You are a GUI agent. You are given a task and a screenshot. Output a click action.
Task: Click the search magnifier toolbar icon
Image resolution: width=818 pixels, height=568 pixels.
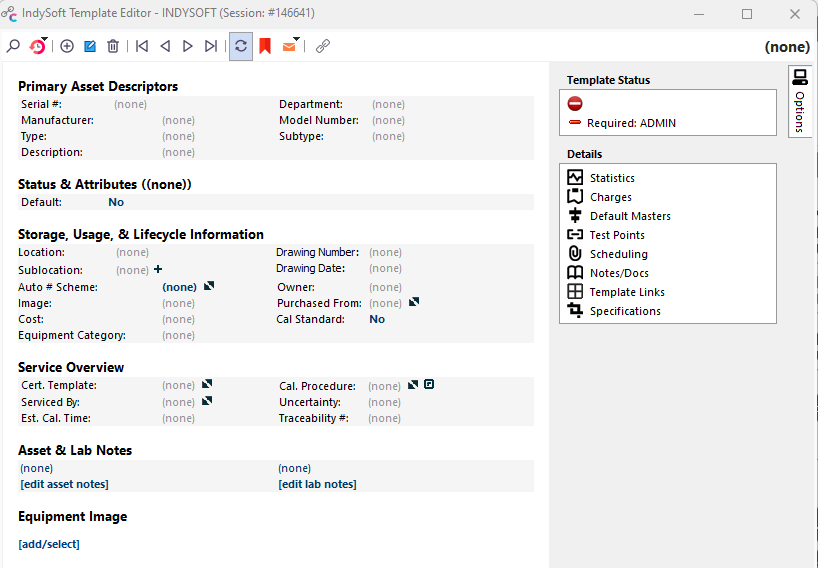[13, 46]
